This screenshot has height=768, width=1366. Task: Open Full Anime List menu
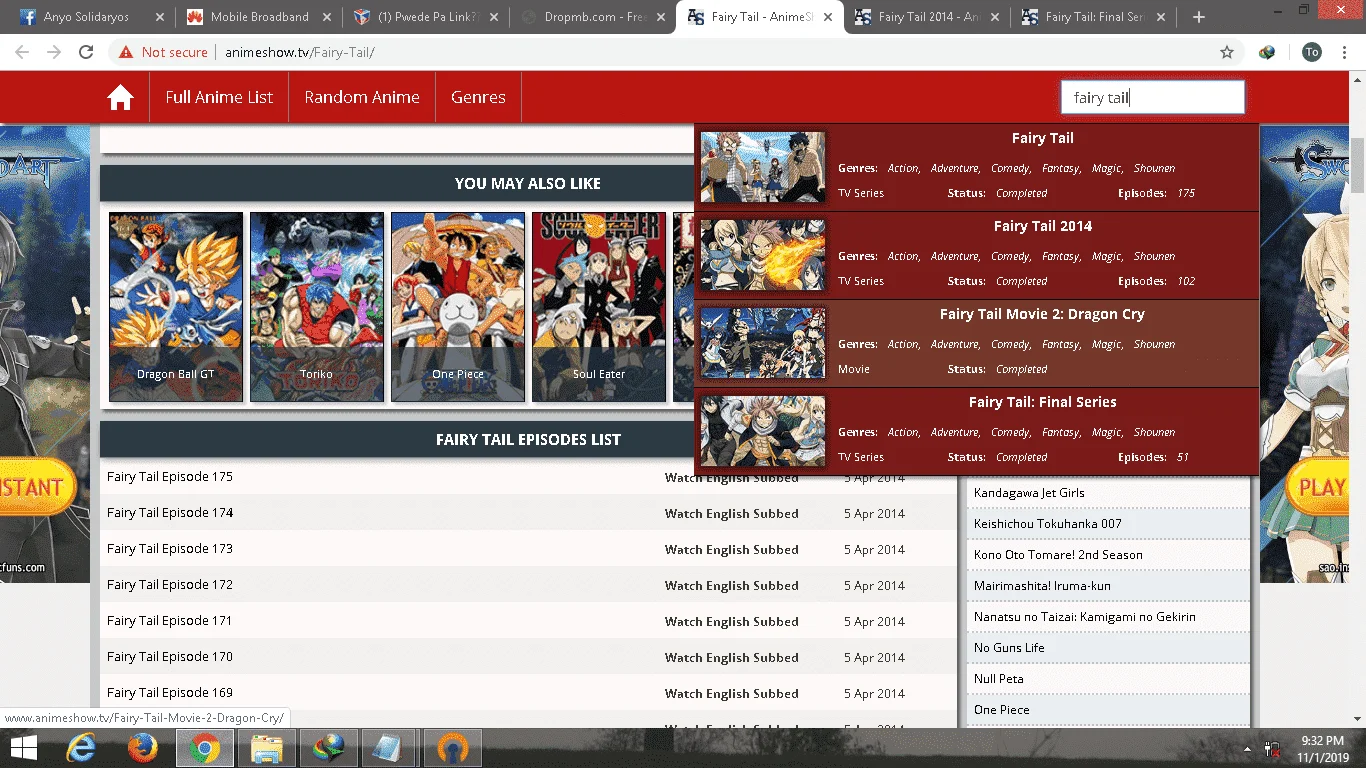coord(219,97)
